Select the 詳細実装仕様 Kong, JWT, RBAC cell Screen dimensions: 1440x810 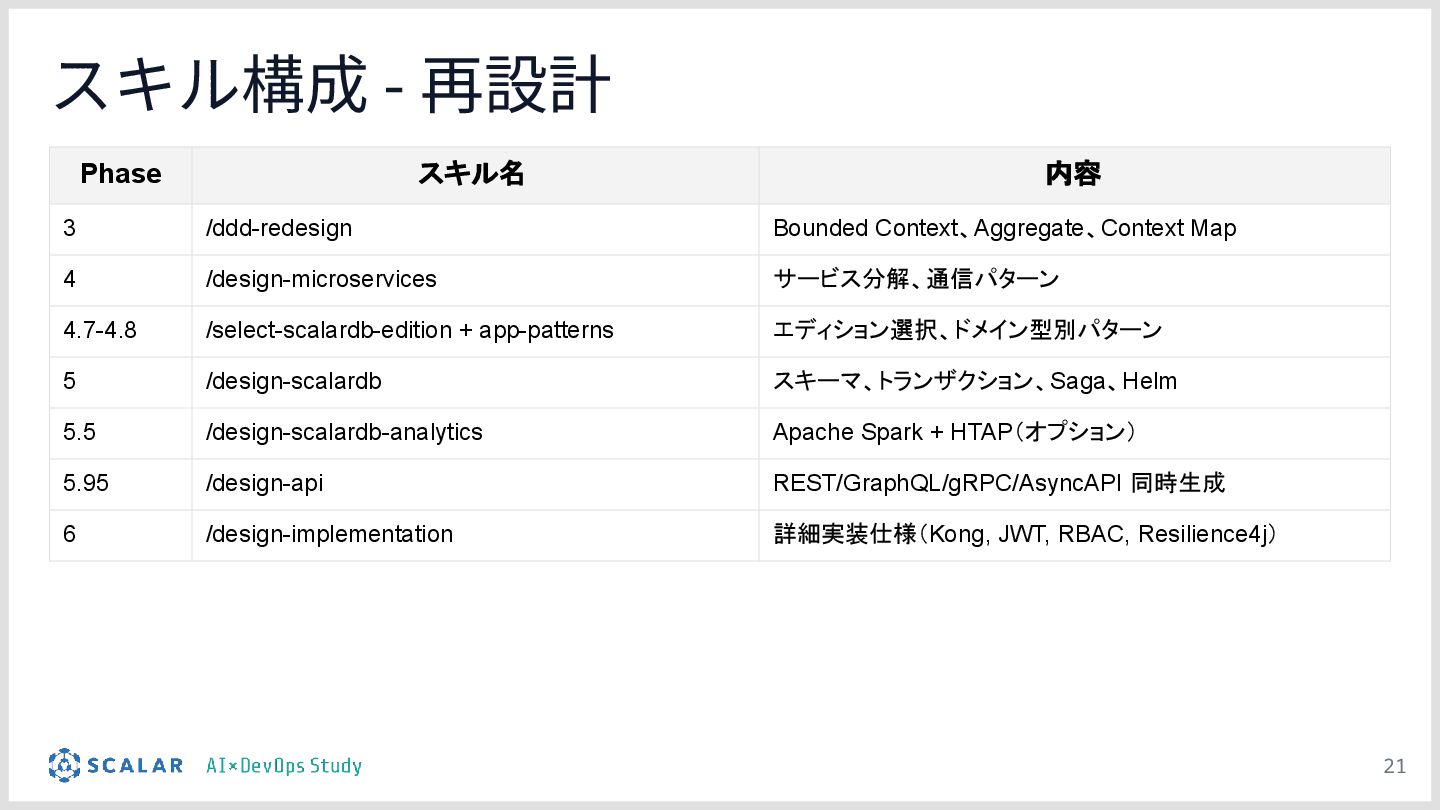click(1074, 535)
